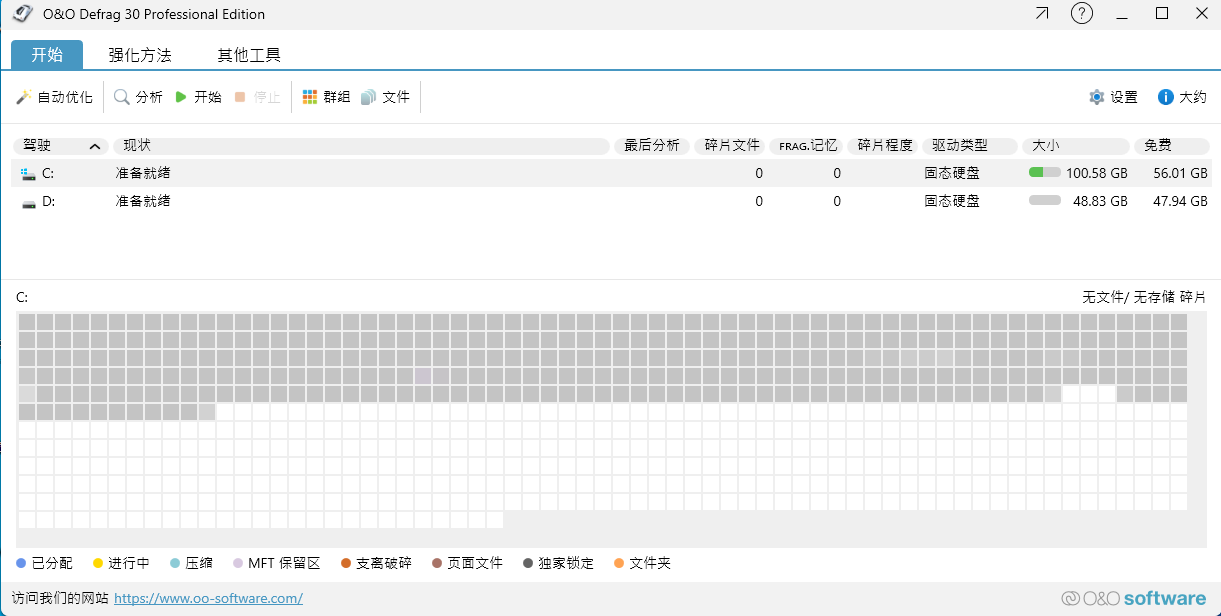Click the help question mark icon

[x=1081, y=14]
